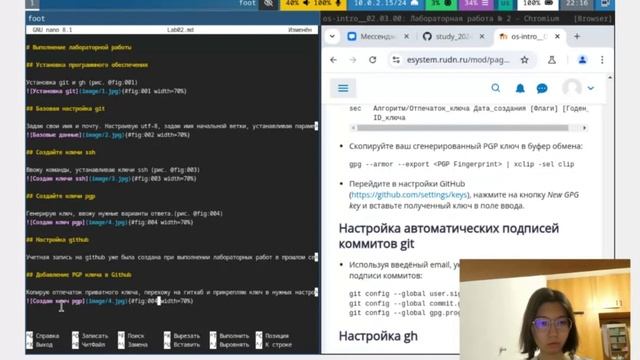
Task: Click the code scrollbar right arrow
Action: 584,128
